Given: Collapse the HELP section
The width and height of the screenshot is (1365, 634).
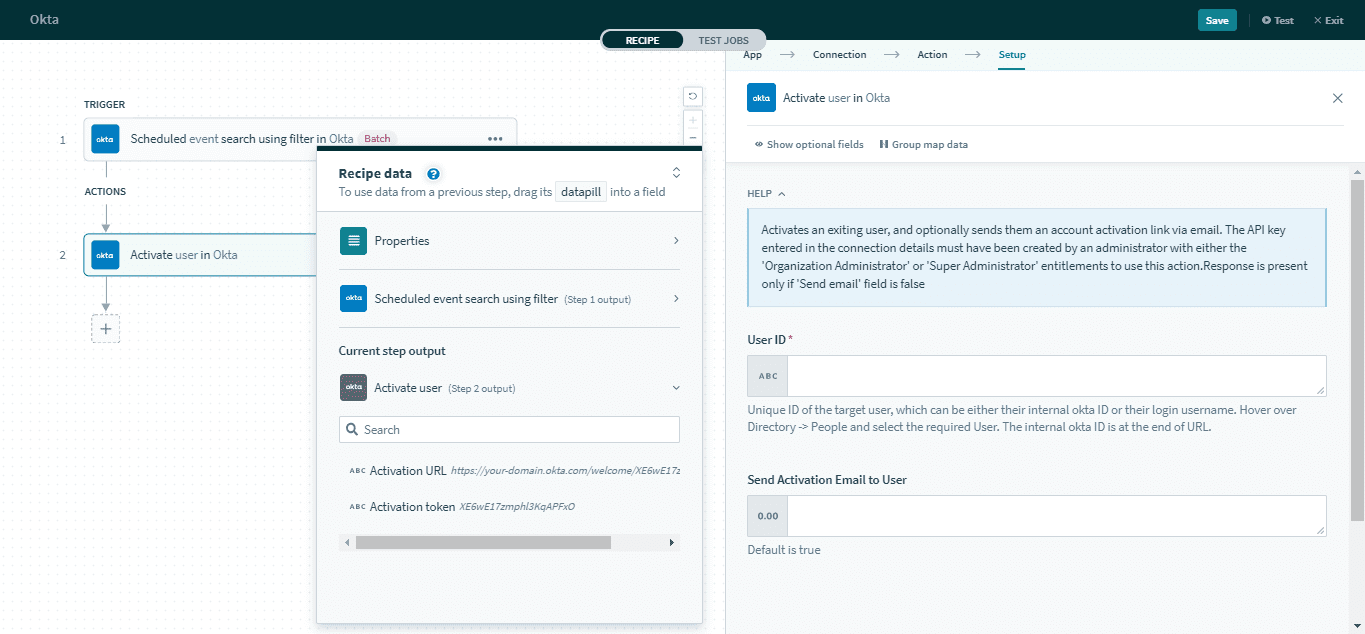Looking at the screenshot, I should 766,194.
